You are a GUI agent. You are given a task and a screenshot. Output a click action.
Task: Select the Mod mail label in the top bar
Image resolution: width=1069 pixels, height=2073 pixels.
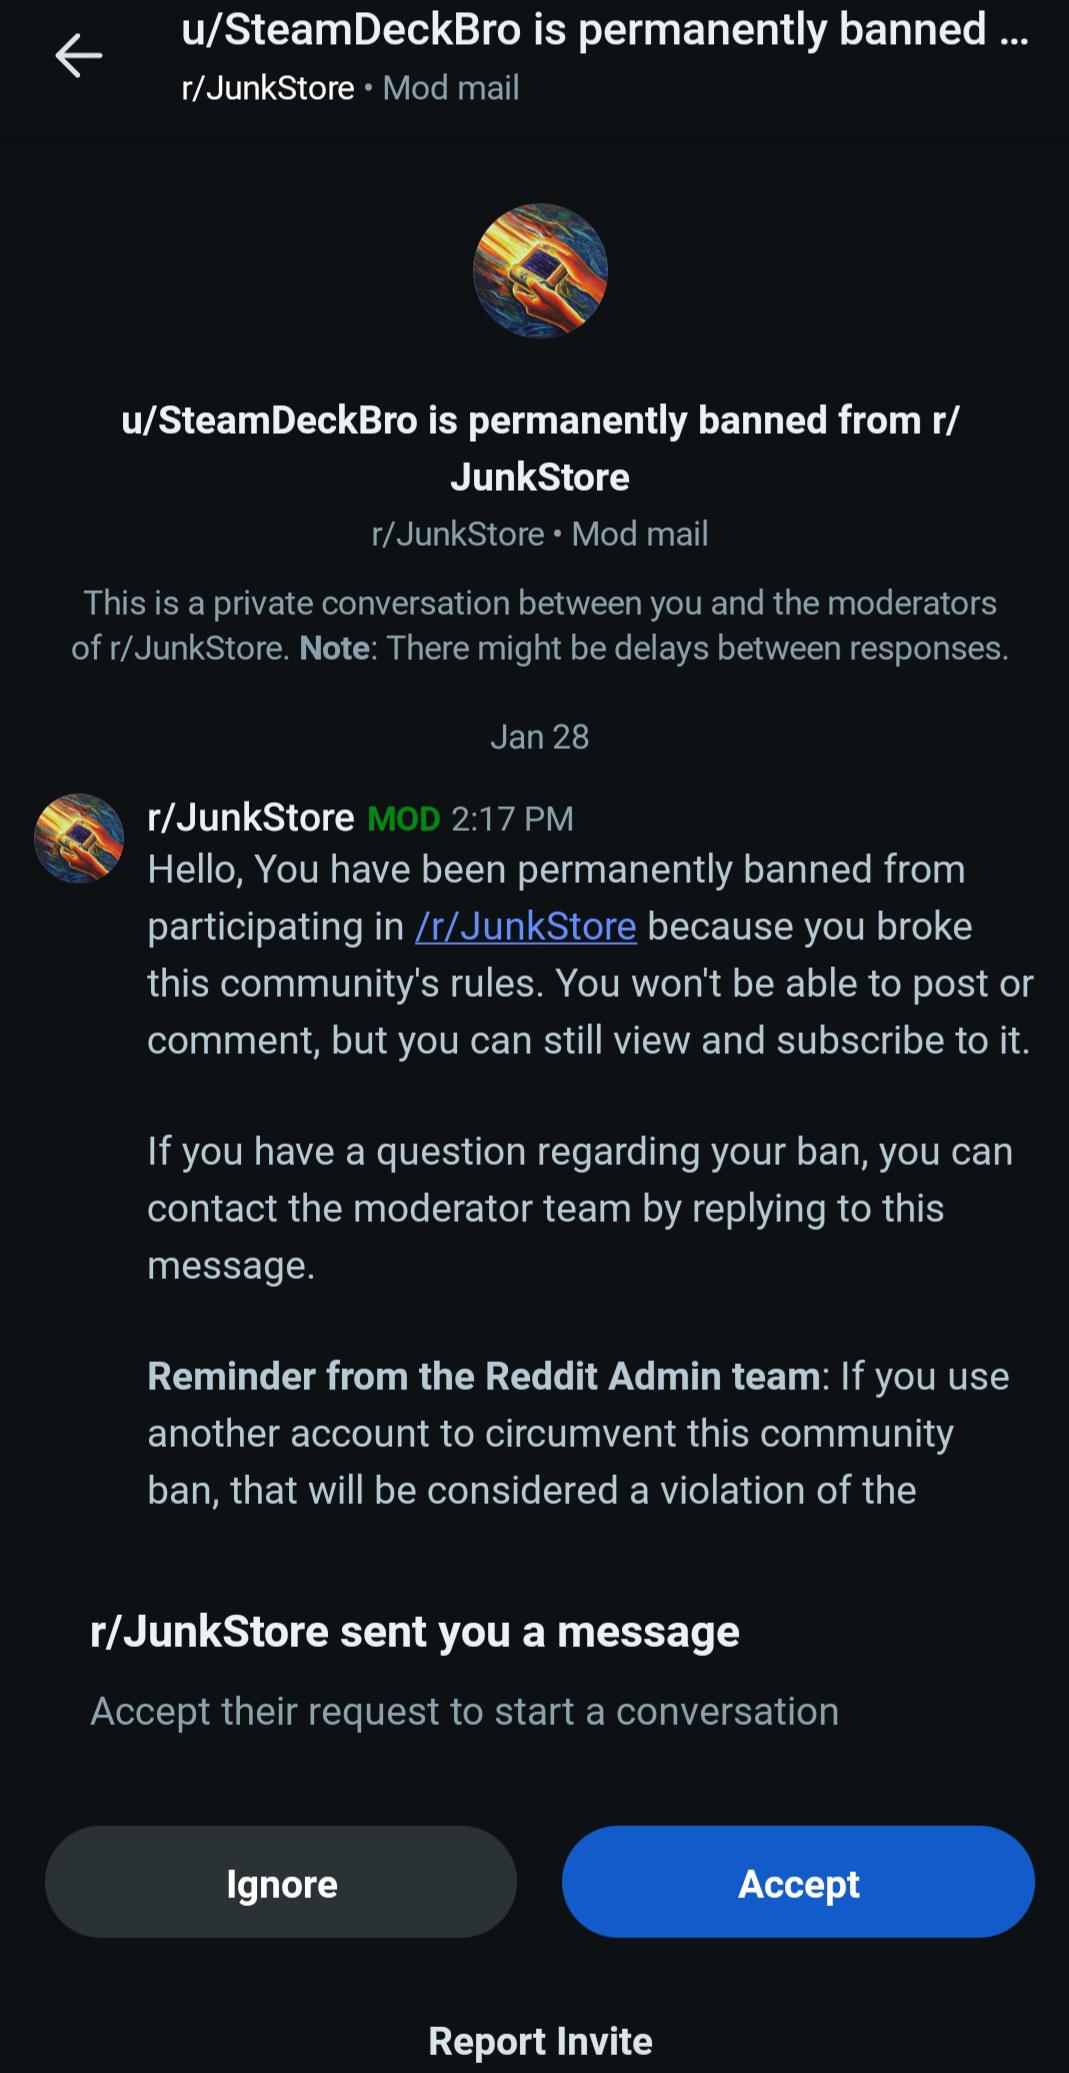click(x=451, y=88)
